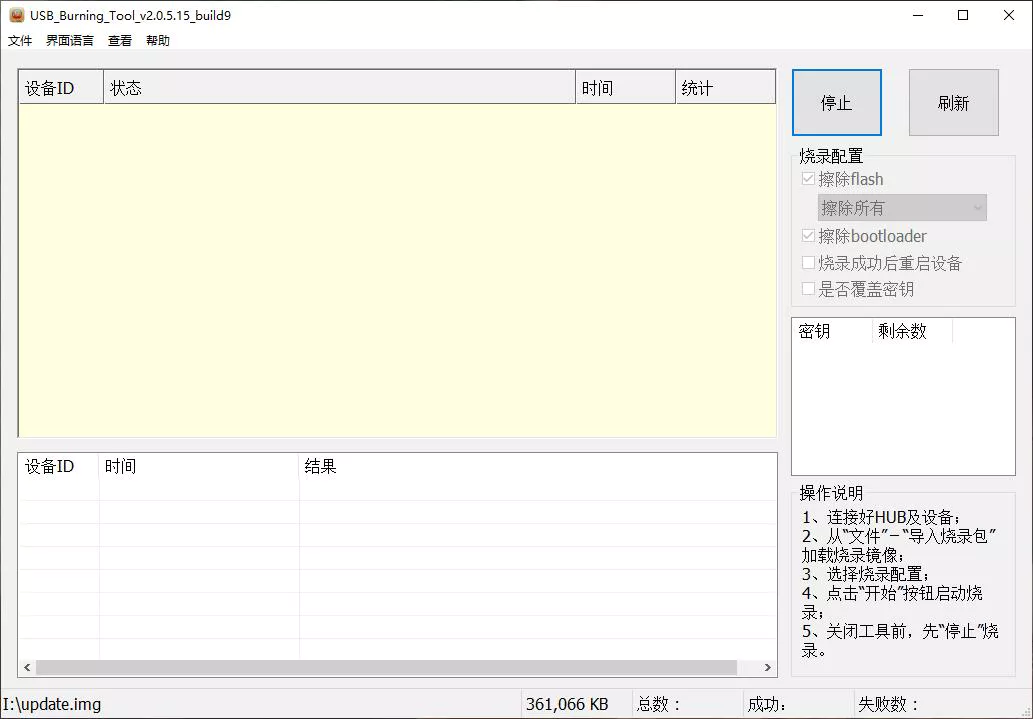Click the 成功 status bar entry
This screenshot has height=719, width=1033.
pos(768,705)
